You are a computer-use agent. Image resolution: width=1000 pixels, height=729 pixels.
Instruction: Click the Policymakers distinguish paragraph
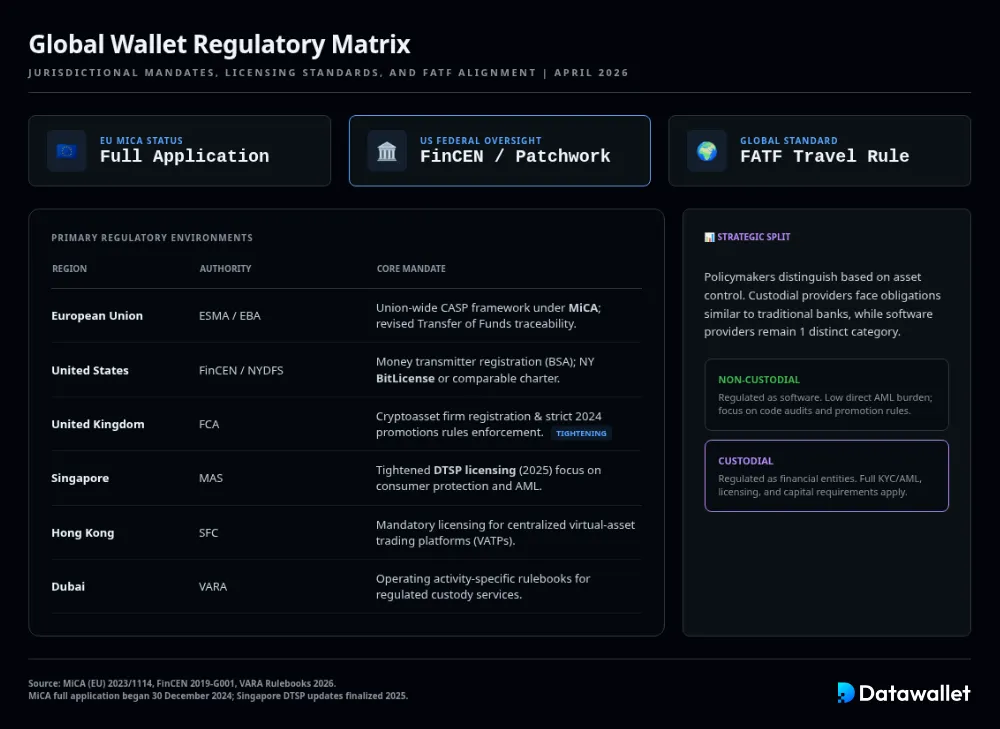click(823, 304)
